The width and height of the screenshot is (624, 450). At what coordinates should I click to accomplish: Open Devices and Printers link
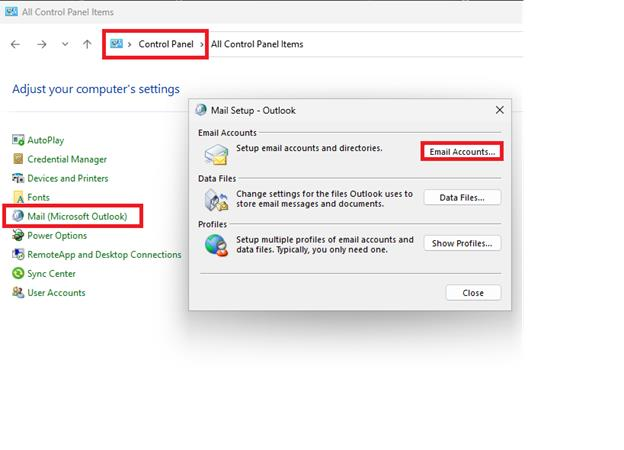[x=68, y=178]
